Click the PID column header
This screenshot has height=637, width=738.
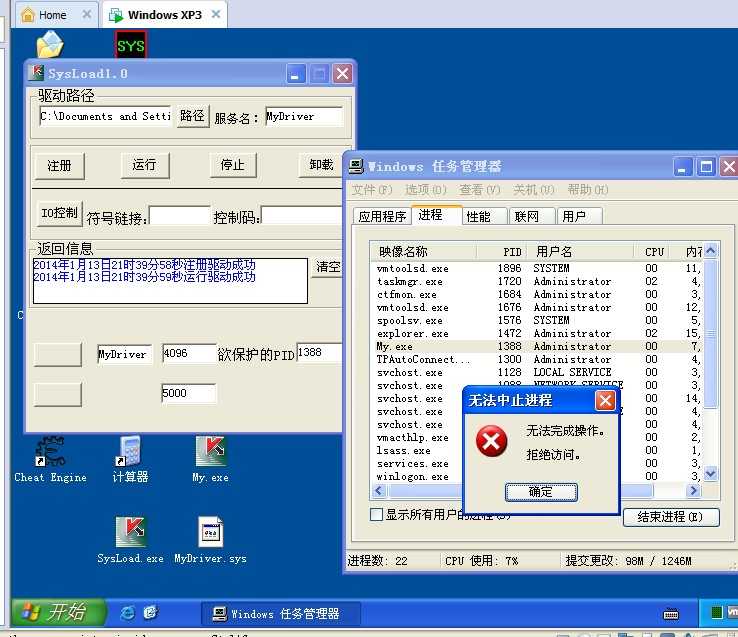(502, 252)
